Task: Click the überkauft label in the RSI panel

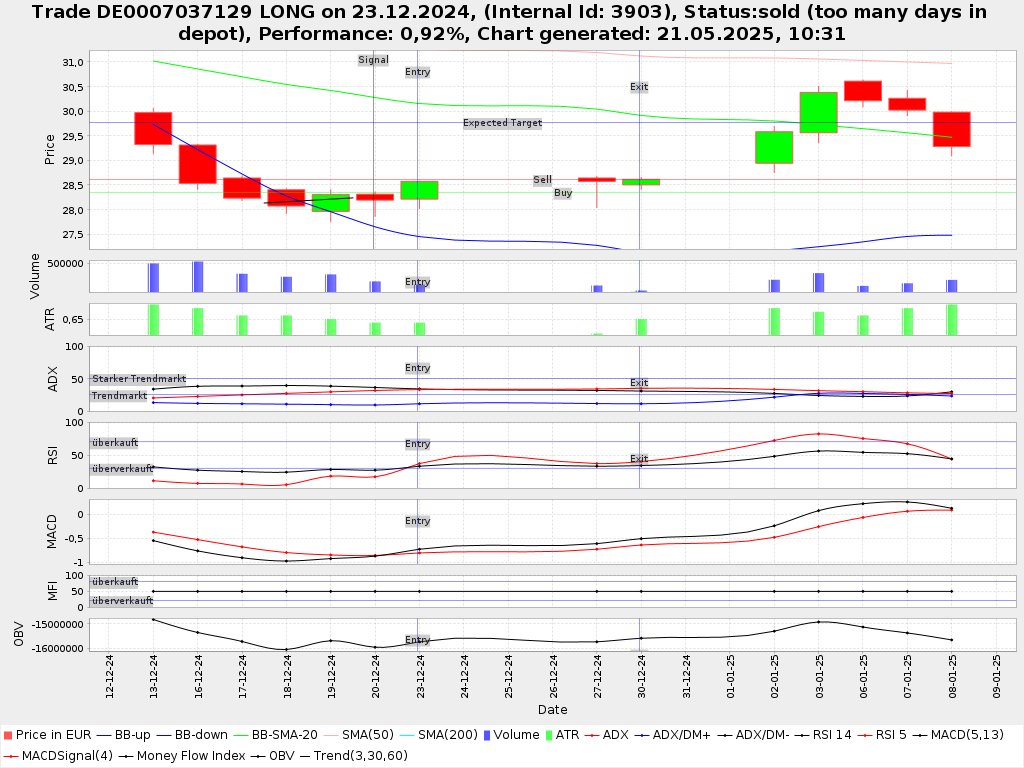Action: tap(115, 442)
